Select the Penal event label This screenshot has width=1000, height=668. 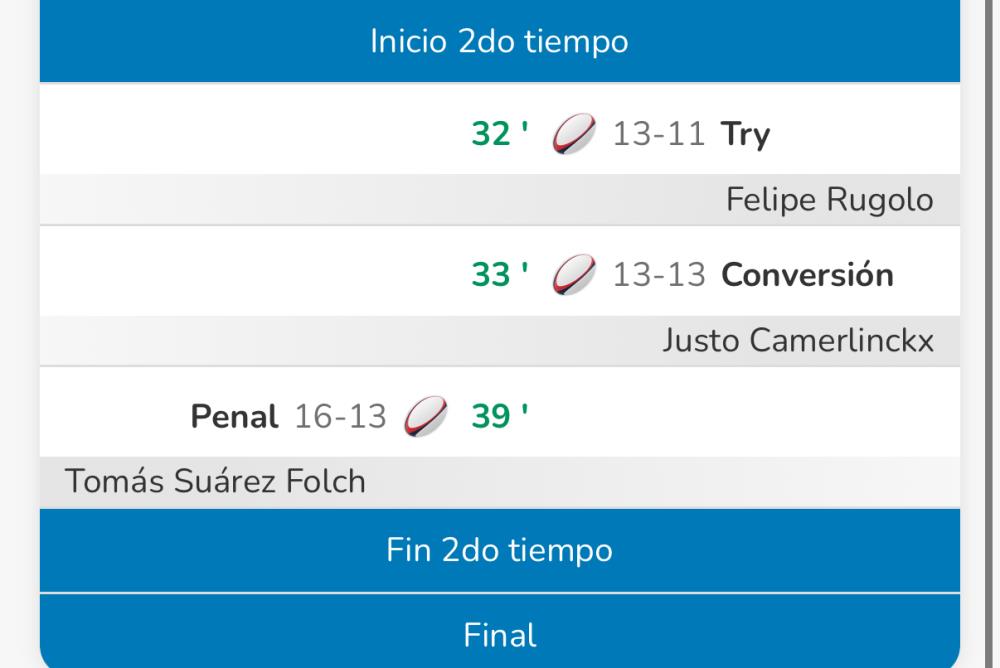[x=234, y=416]
